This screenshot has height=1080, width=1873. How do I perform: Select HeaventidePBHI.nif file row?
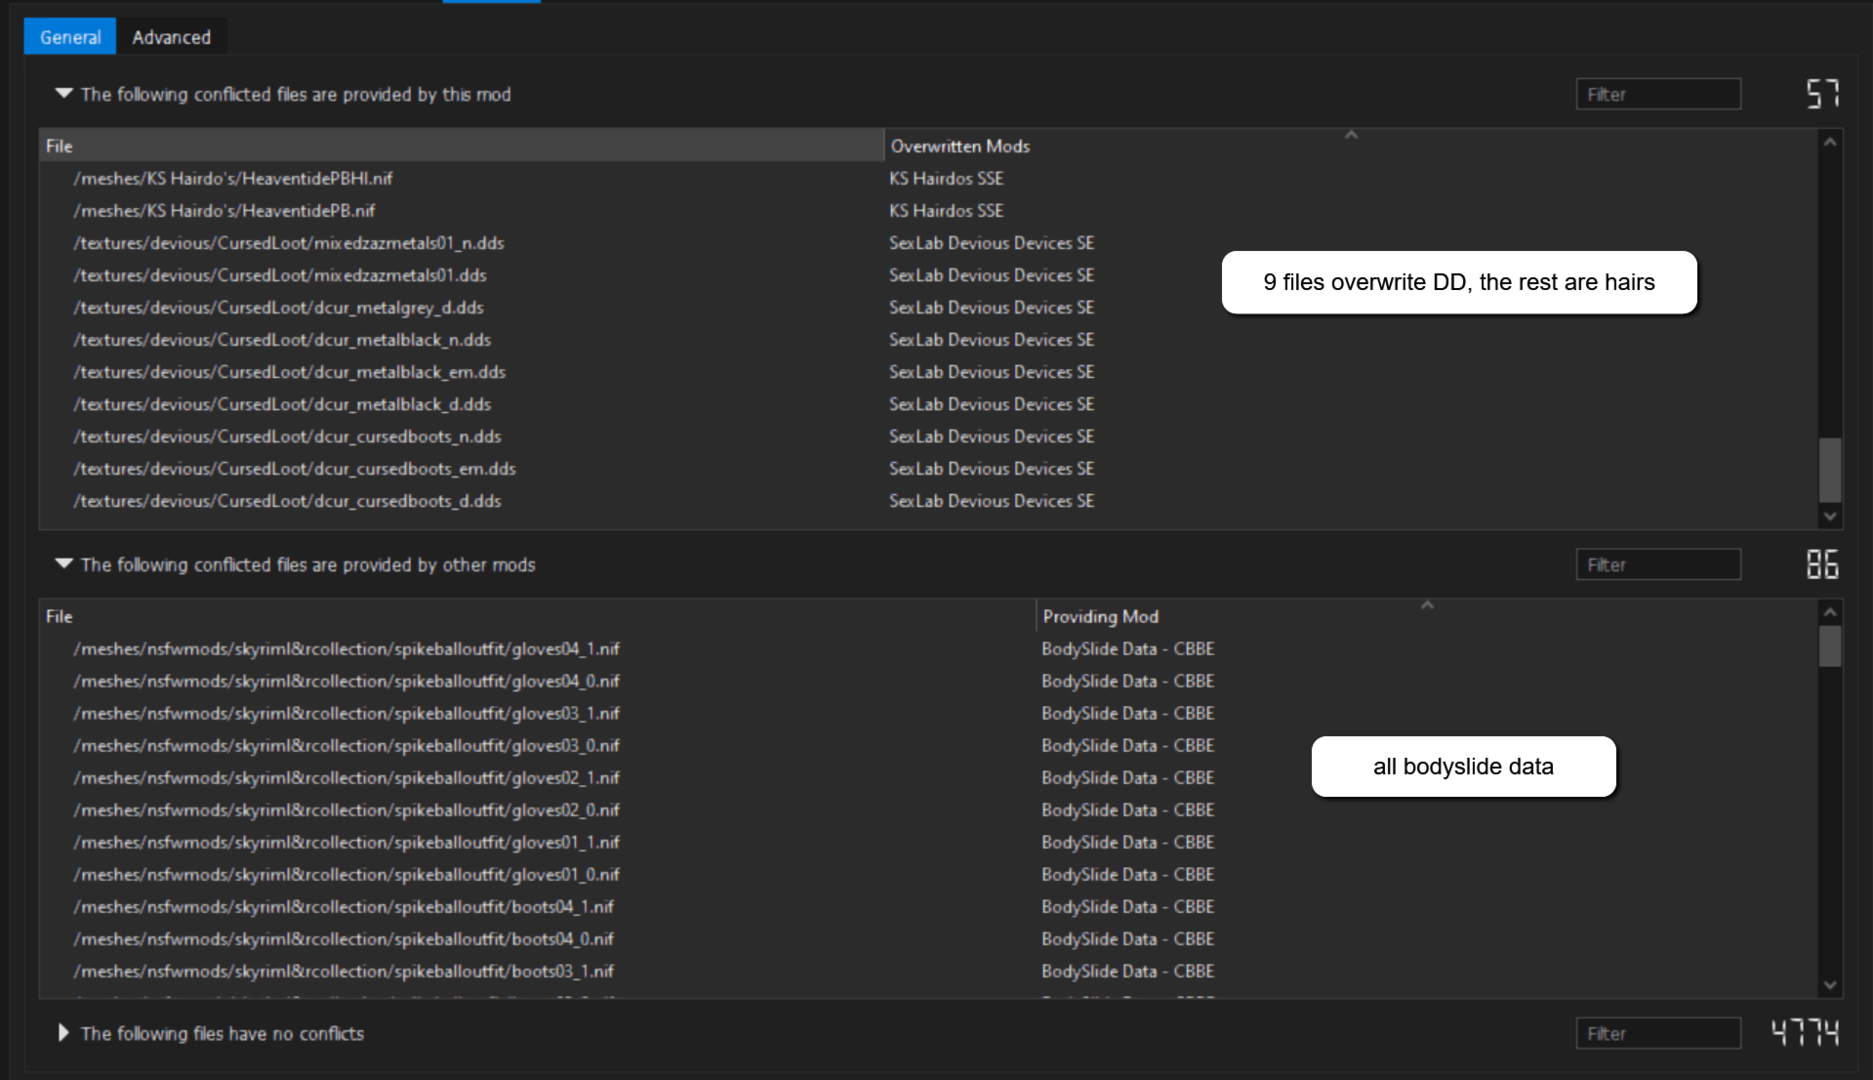click(x=928, y=178)
